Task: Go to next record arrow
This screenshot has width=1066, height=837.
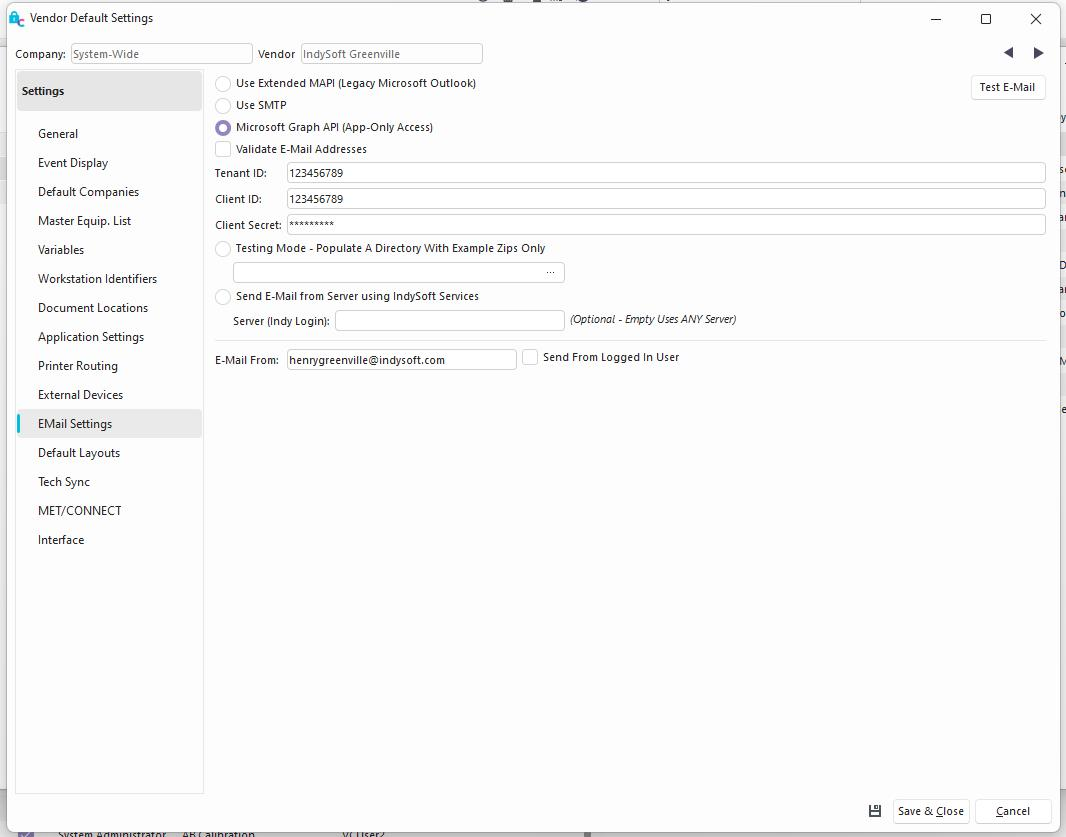Action: [1038, 53]
